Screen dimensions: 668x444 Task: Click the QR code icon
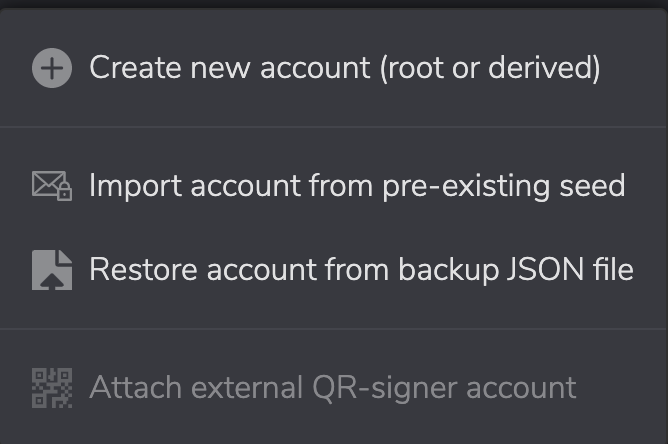[x=52, y=388]
